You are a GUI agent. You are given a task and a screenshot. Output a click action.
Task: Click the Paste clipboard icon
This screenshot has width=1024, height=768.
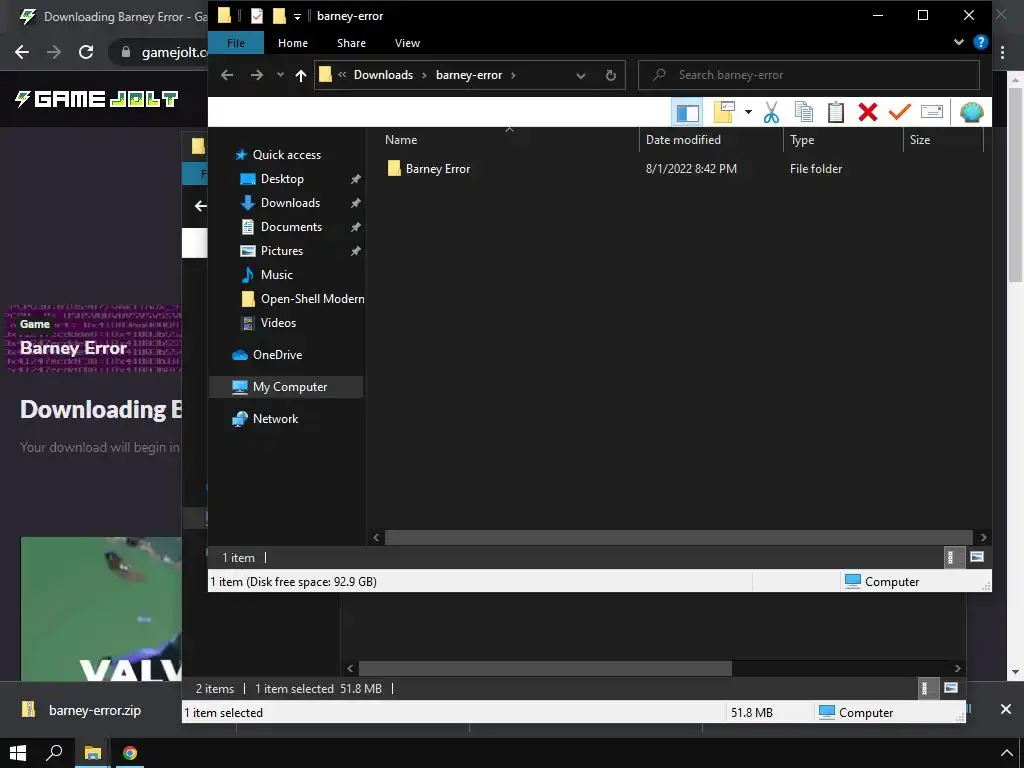(836, 112)
